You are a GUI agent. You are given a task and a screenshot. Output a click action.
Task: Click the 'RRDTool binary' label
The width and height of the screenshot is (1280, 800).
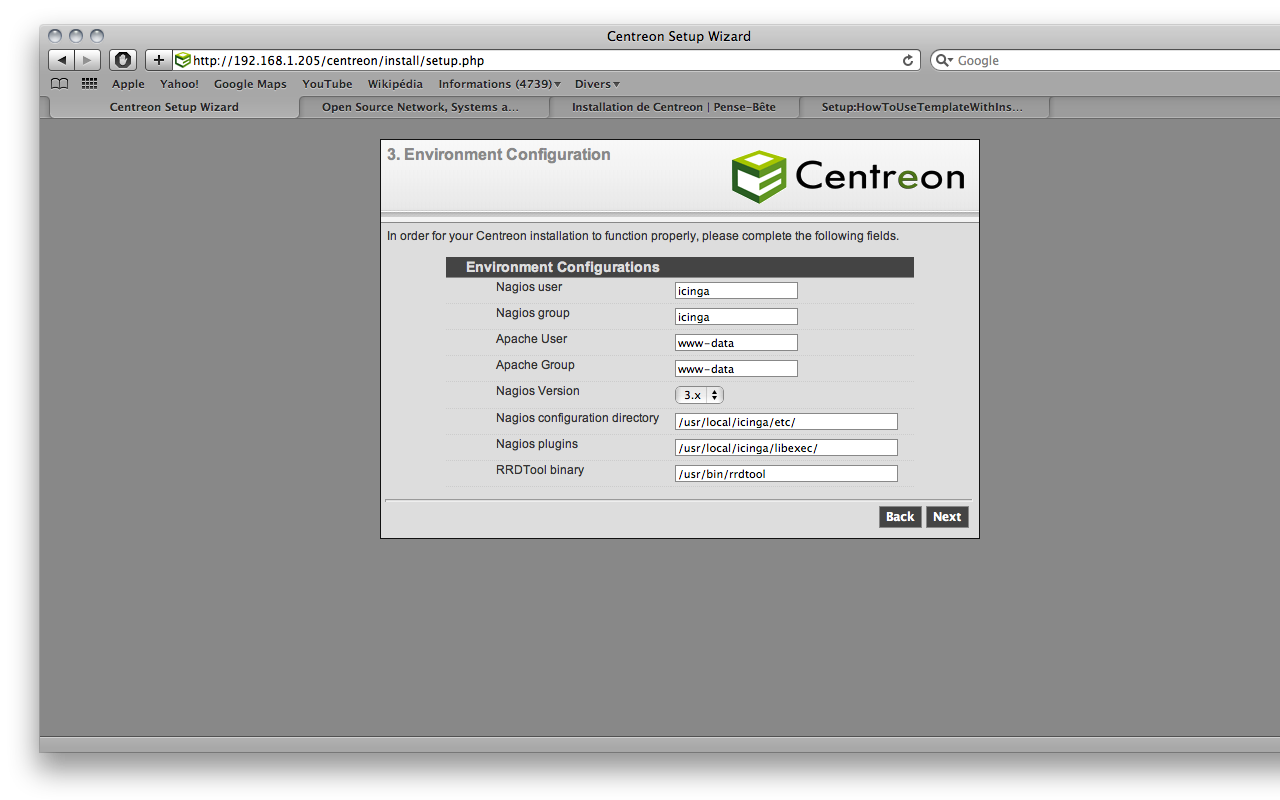pyautogui.click(x=540, y=470)
